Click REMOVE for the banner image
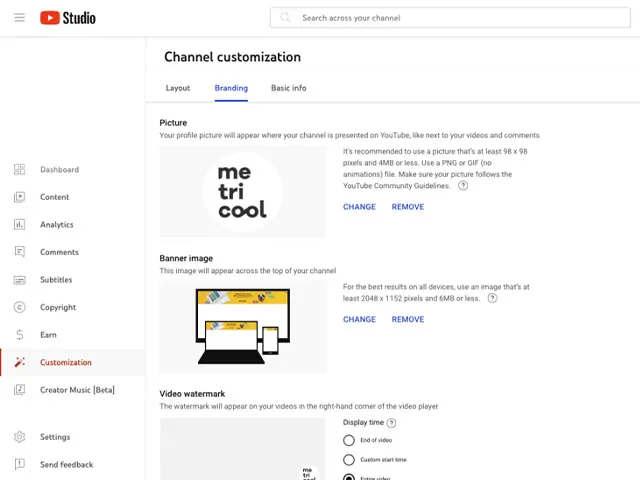Screen dimensions: 640x480 [408, 319]
